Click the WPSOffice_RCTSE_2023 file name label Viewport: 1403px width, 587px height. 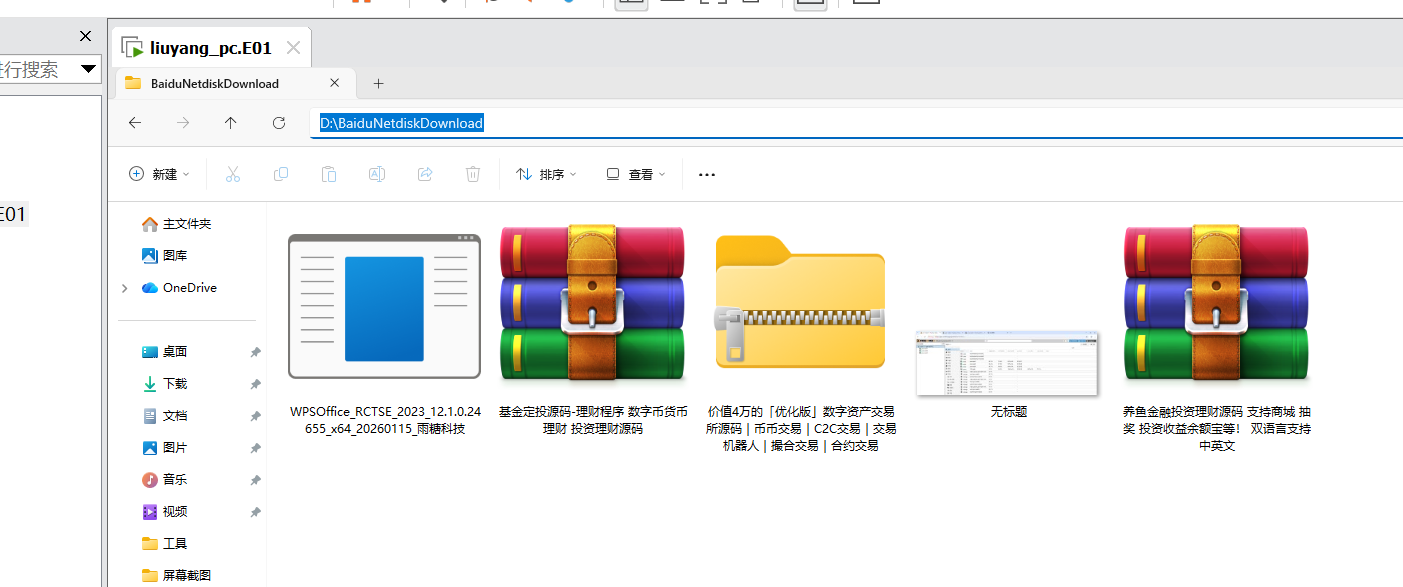385,420
